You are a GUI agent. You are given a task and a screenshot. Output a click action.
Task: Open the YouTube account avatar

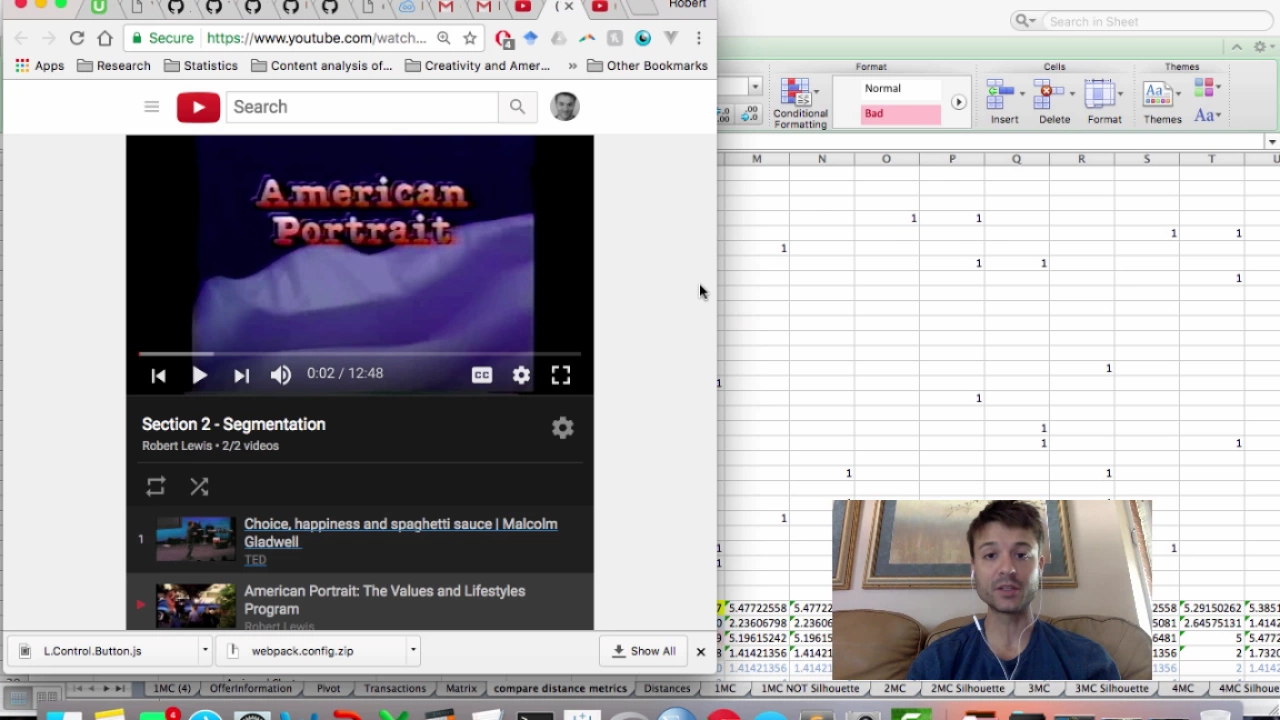[x=565, y=107]
